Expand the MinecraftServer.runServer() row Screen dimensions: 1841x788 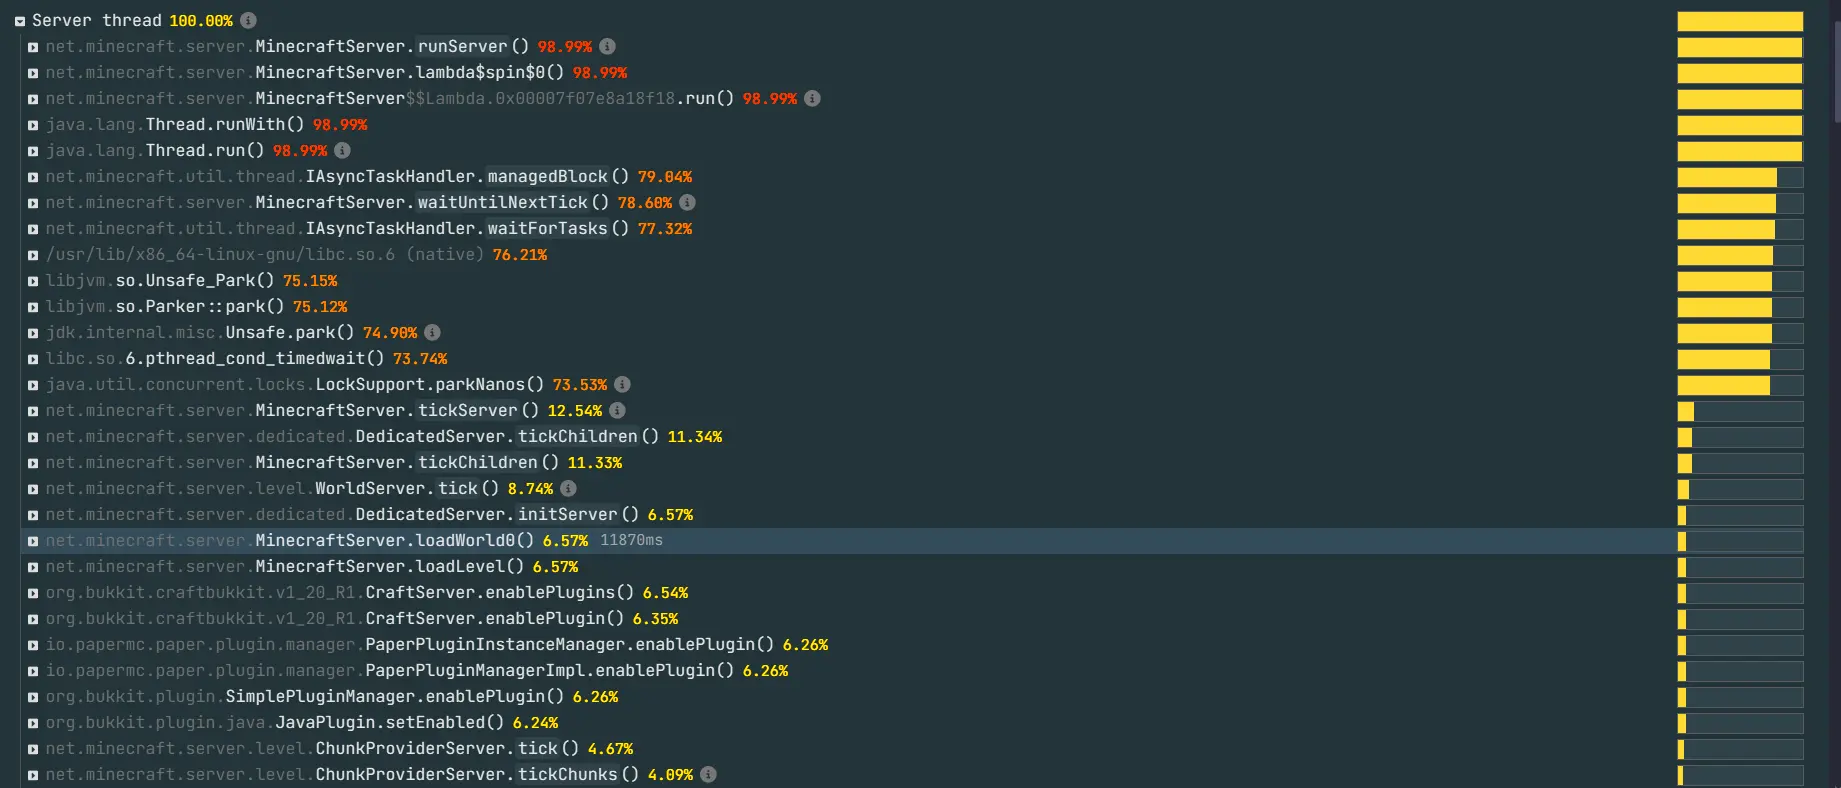(x=33, y=47)
